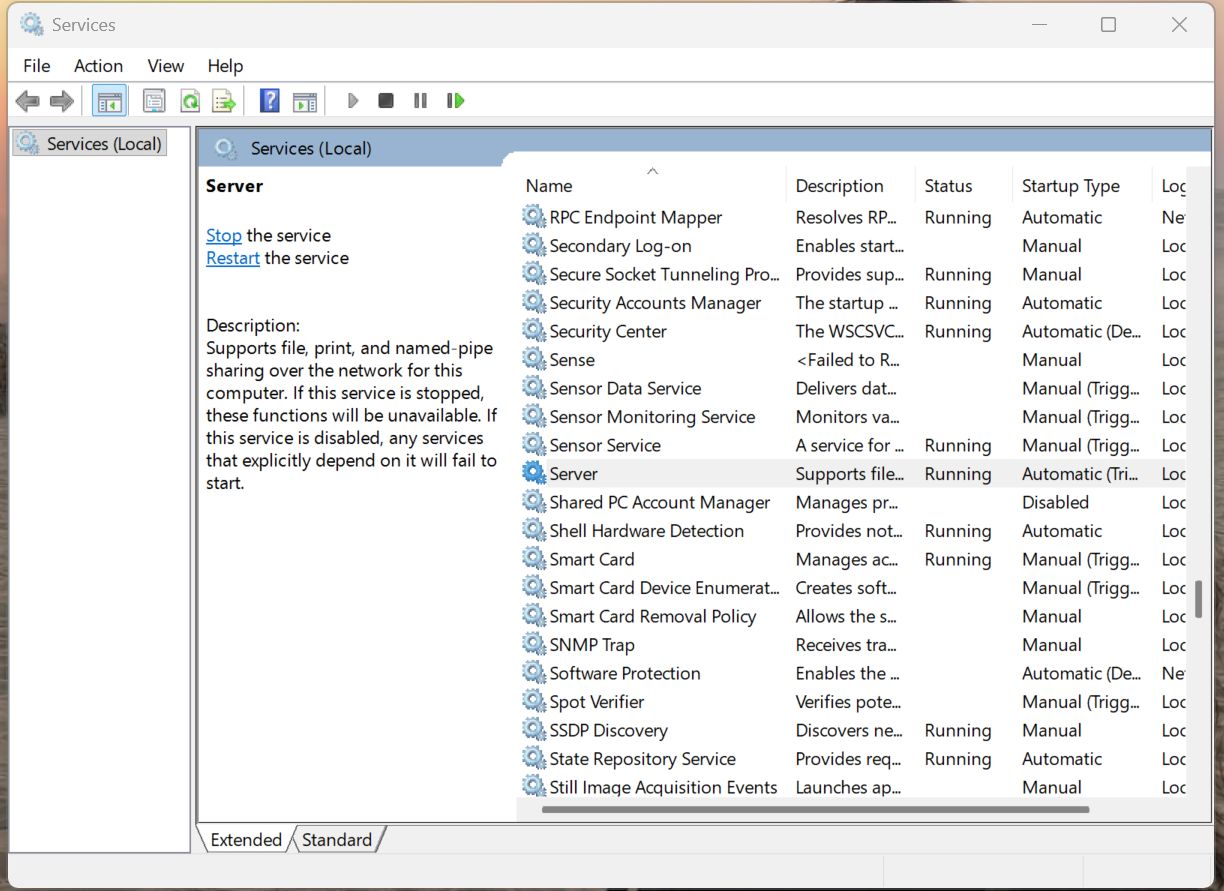Open the View menu

166,66
